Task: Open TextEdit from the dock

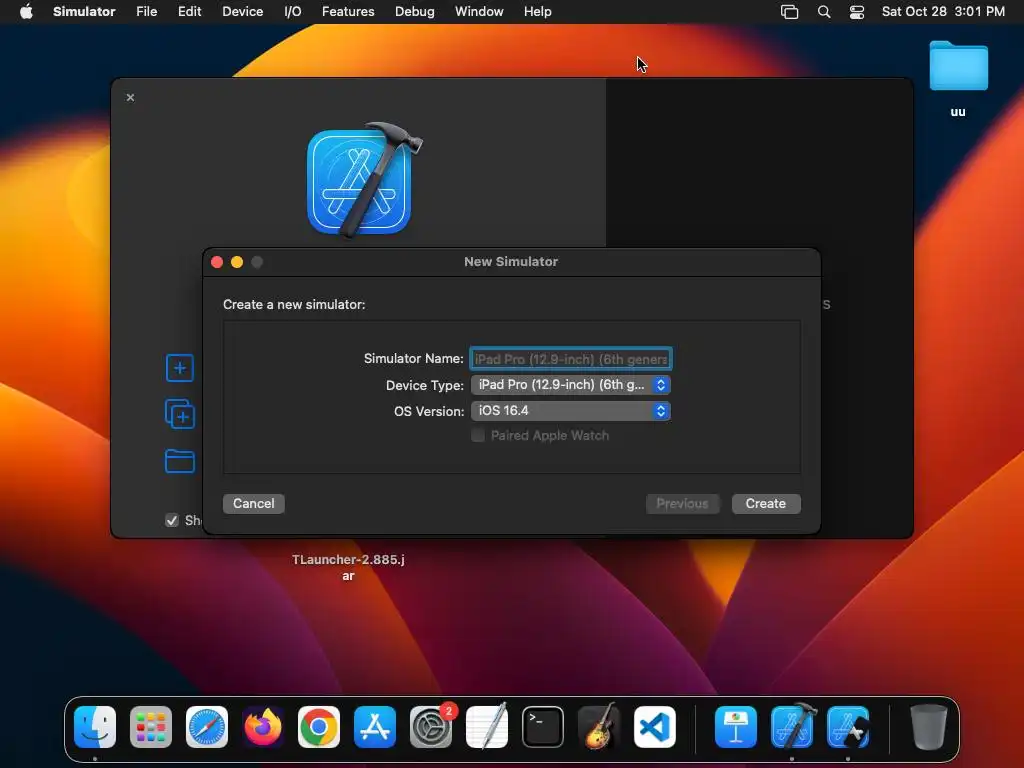Action: click(x=487, y=727)
